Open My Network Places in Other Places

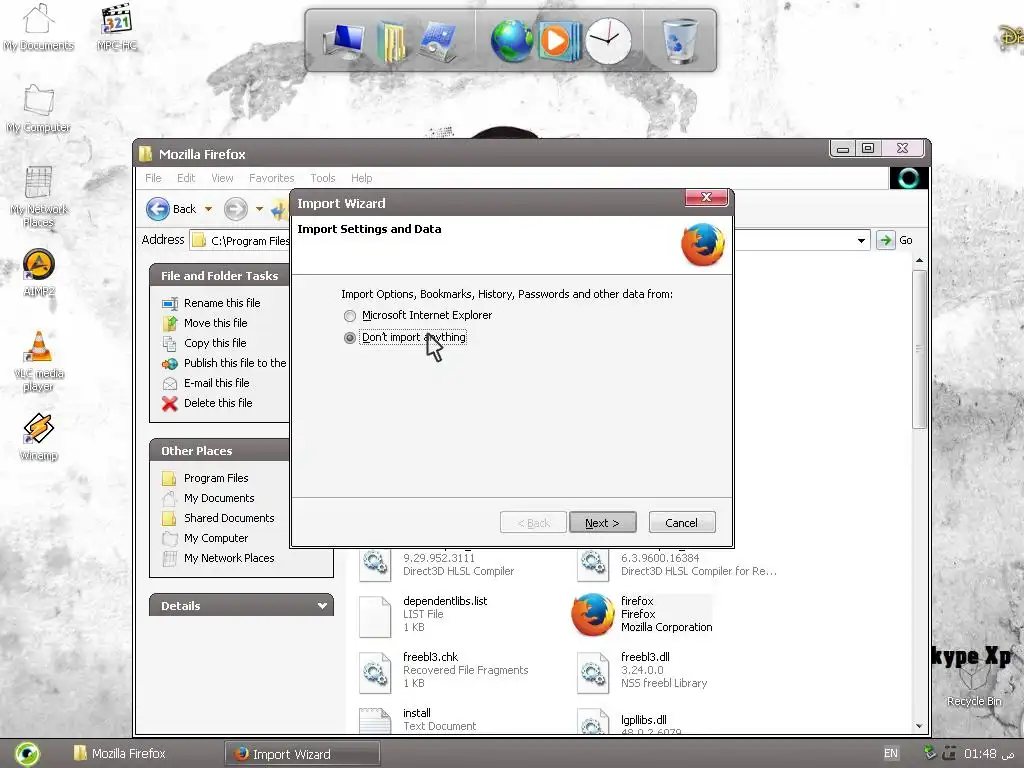click(x=229, y=558)
